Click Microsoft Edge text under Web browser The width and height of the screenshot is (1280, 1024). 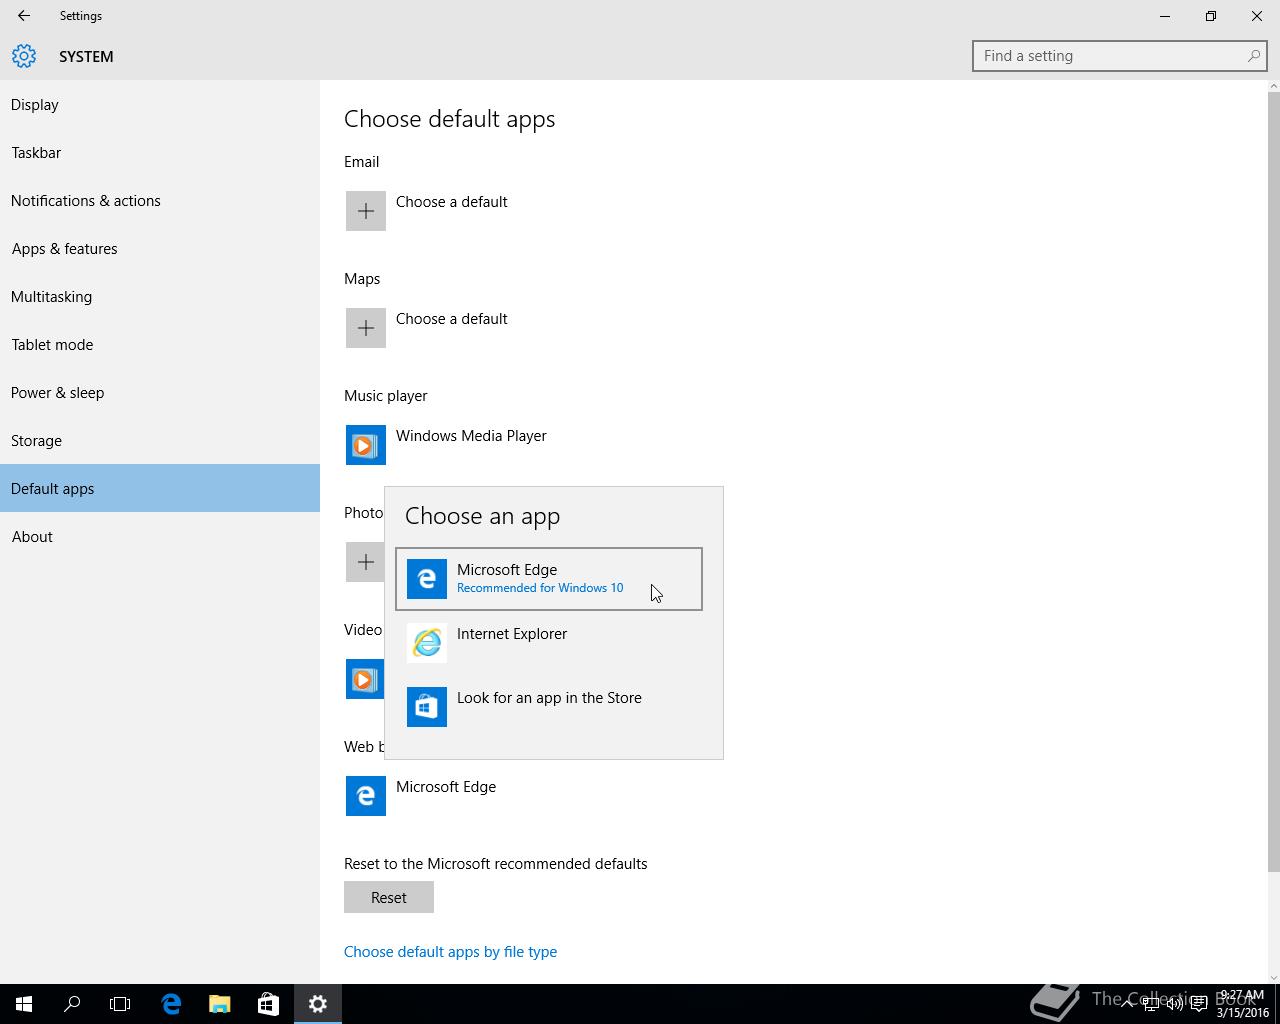click(x=446, y=787)
